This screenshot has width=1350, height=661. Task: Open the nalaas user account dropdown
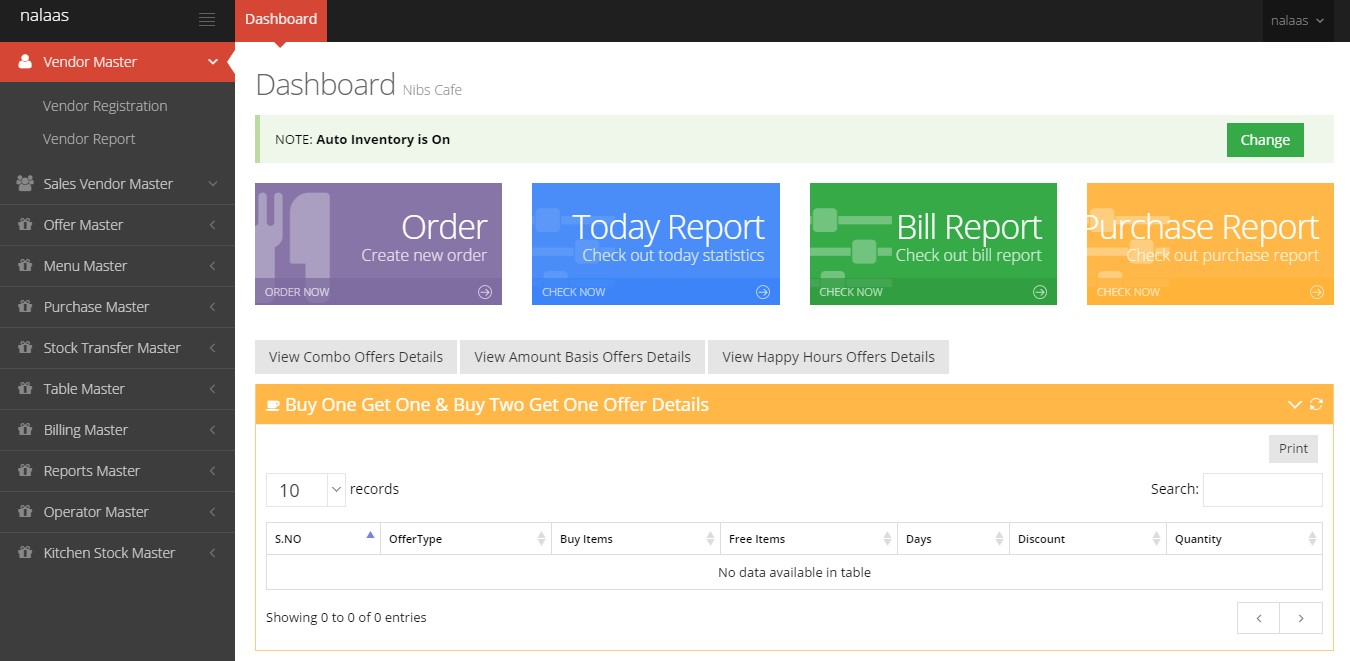1297,20
